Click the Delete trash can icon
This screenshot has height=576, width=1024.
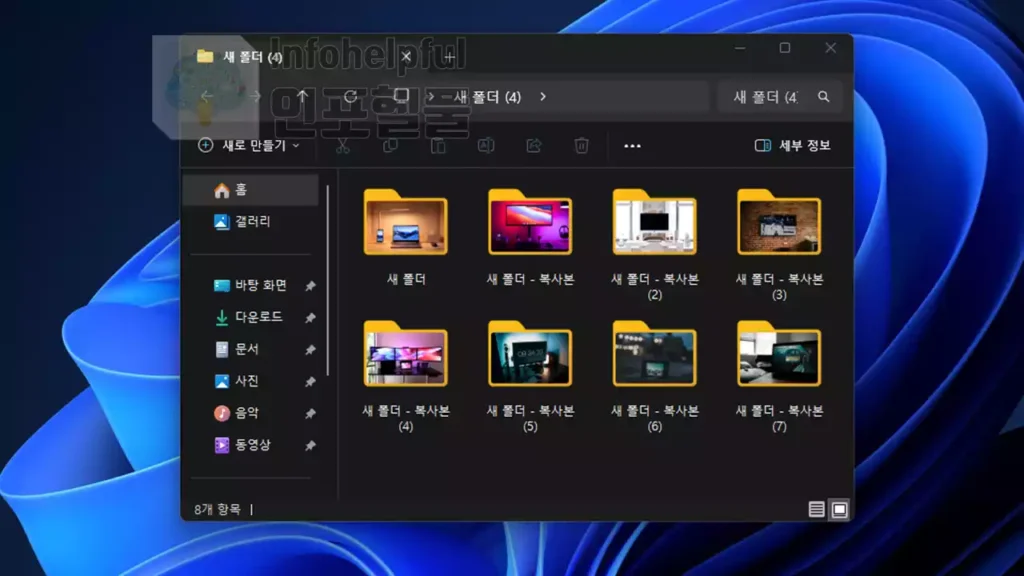click(581, 146)
